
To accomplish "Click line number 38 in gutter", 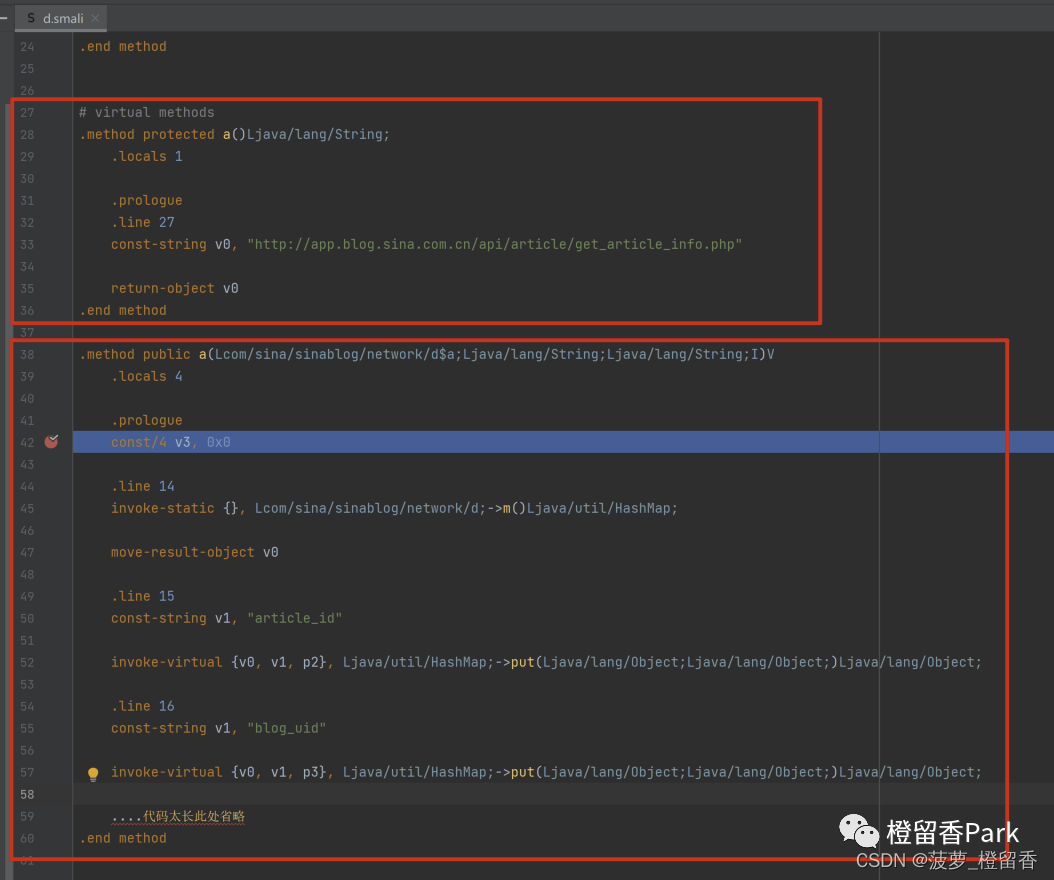I will click(27, 354).
